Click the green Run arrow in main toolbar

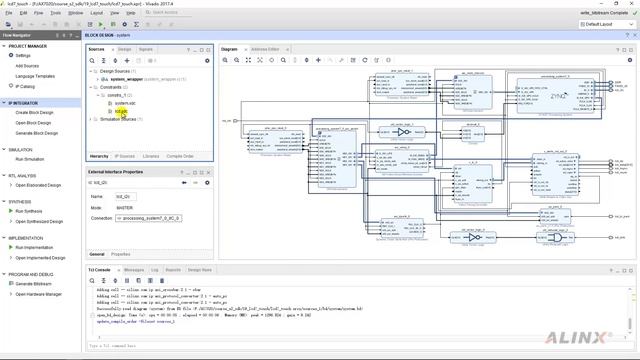(101, 24)
